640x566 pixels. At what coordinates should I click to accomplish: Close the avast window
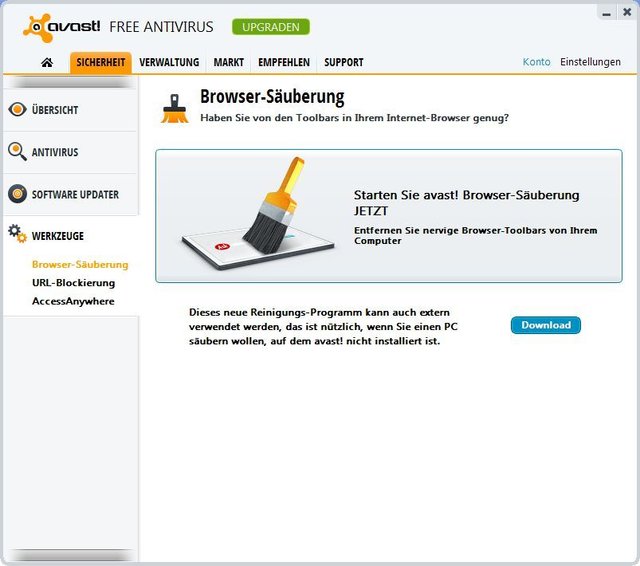(627, 12)
